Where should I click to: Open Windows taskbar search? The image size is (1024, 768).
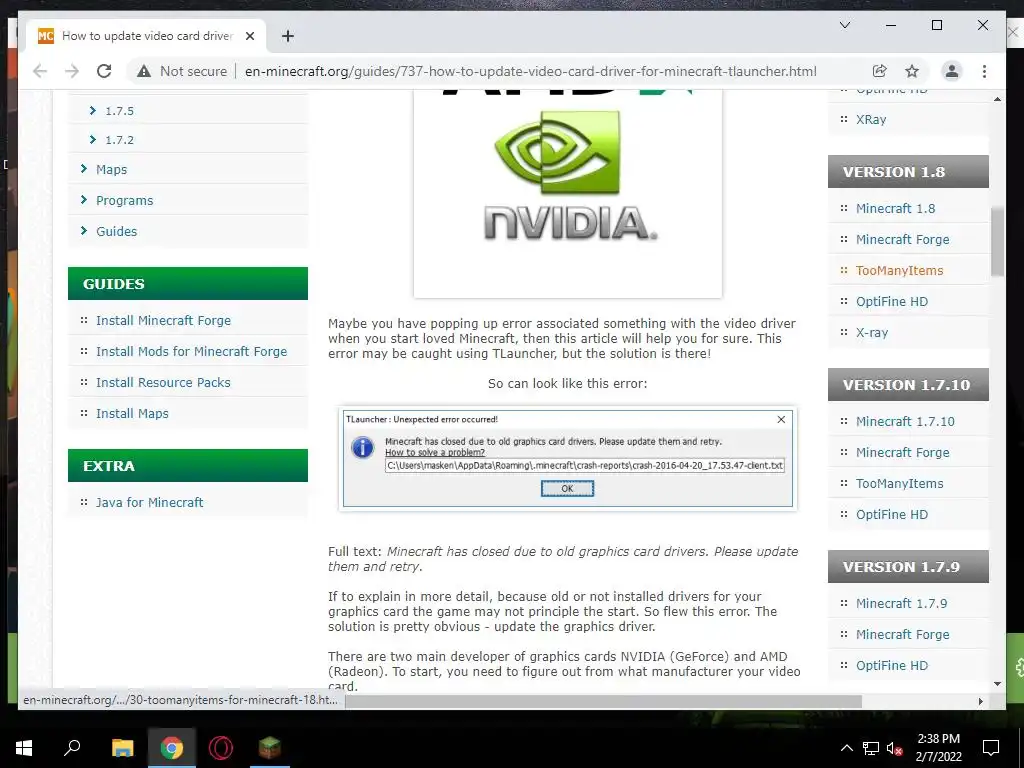(72, 748)
